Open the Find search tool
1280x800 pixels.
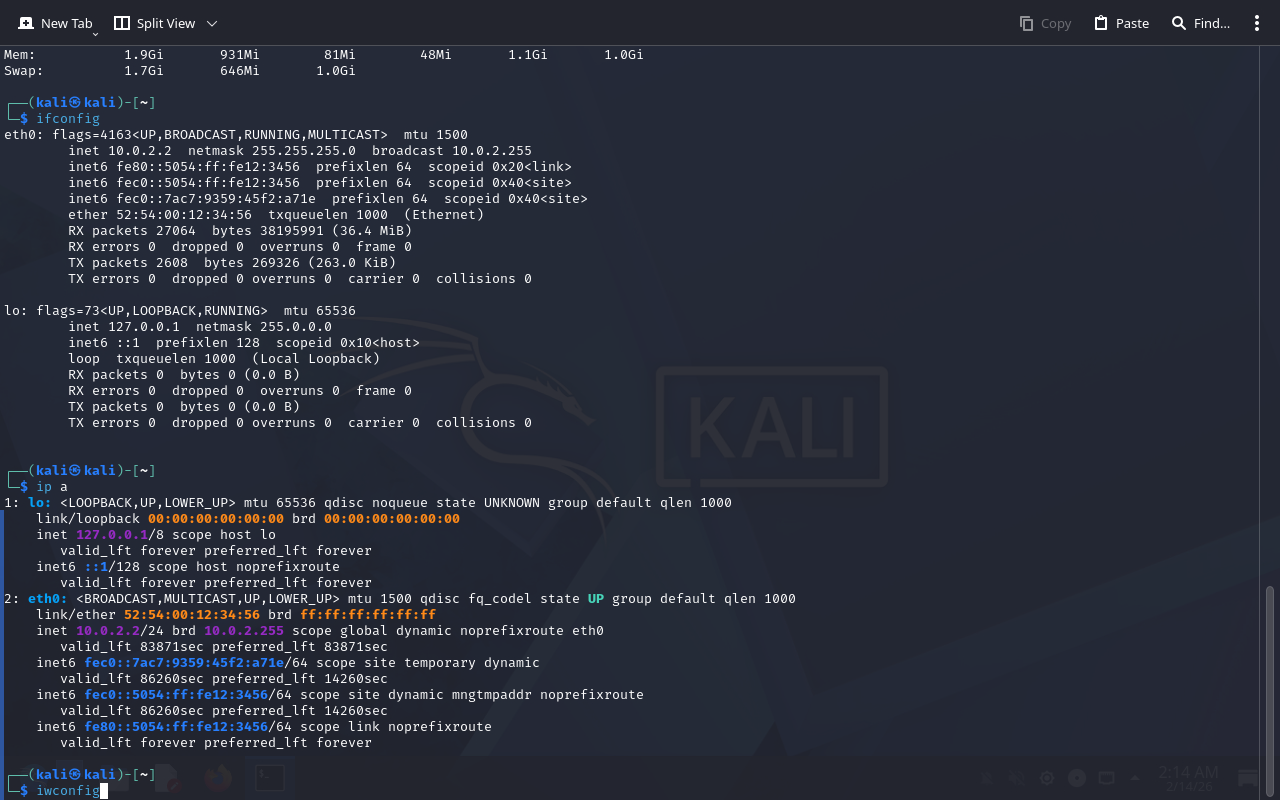(x=1200, y=23)
